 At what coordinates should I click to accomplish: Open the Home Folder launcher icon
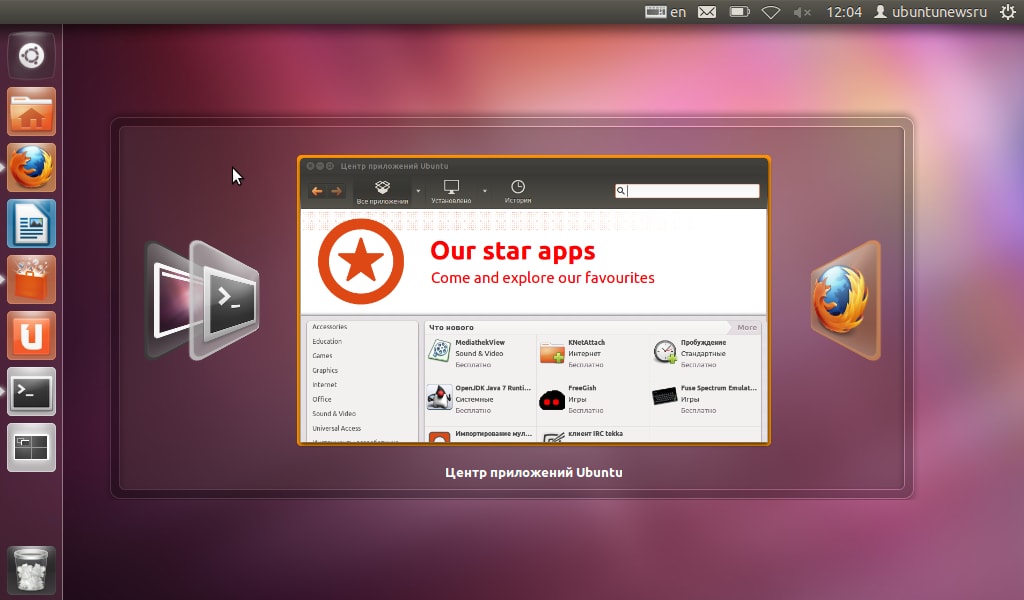pyautogui.click(x=31, y=112)
